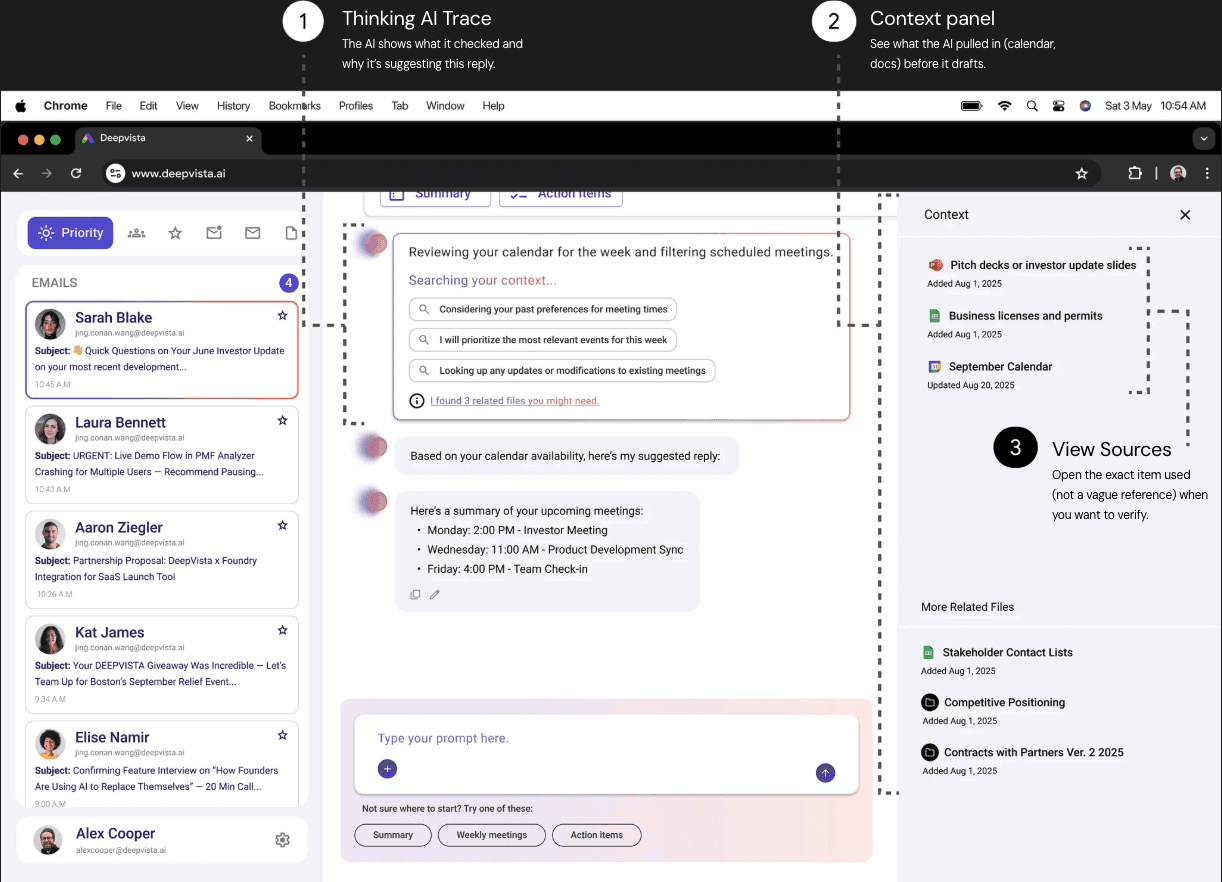Open the Chrome extensions puzzle icon

[1135, 173]
